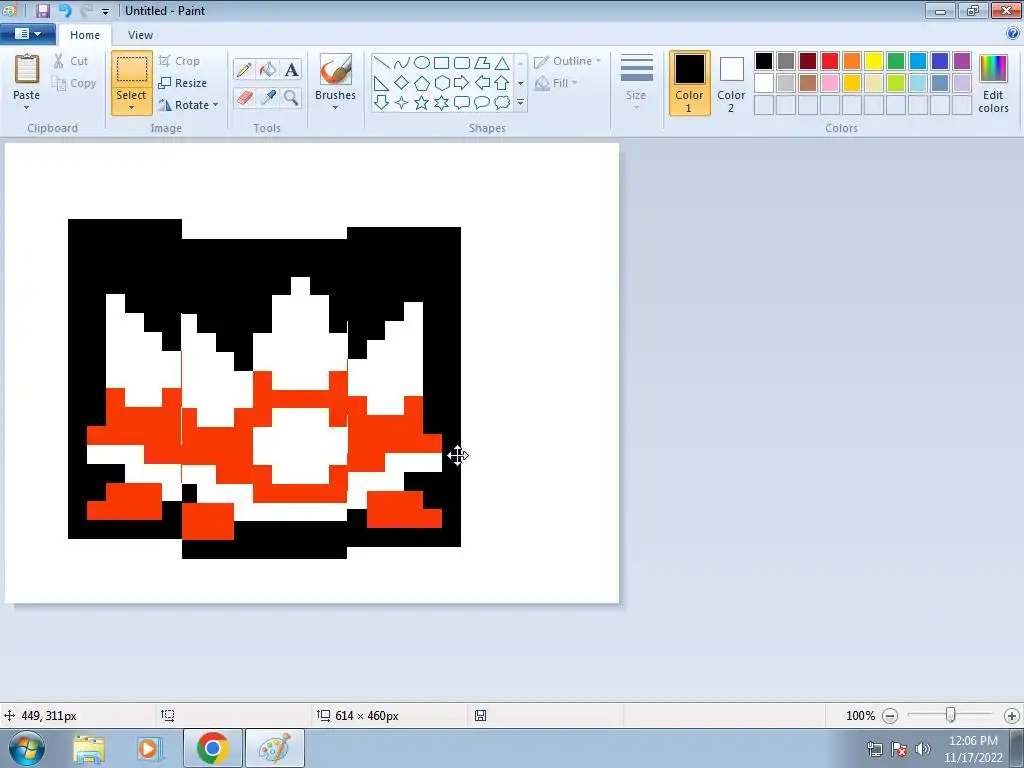Click the Undo arrow in title bar
Viewport: 1024px width, 768px height.
[x=65, y=10]
